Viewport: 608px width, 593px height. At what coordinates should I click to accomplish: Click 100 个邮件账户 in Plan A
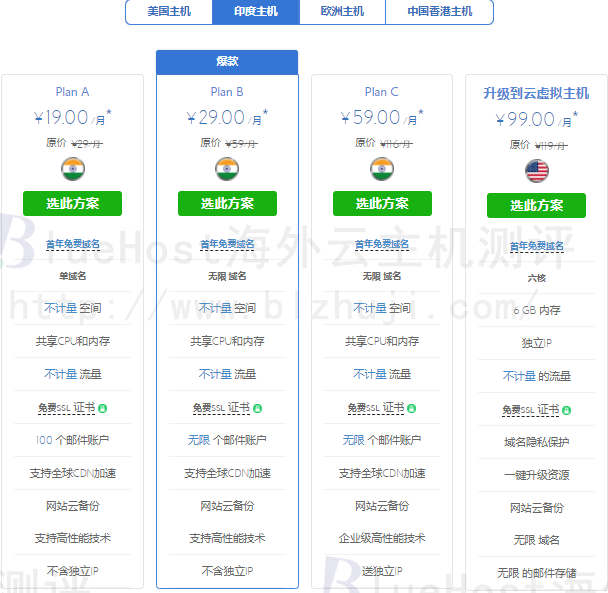[x=73, y=440]
